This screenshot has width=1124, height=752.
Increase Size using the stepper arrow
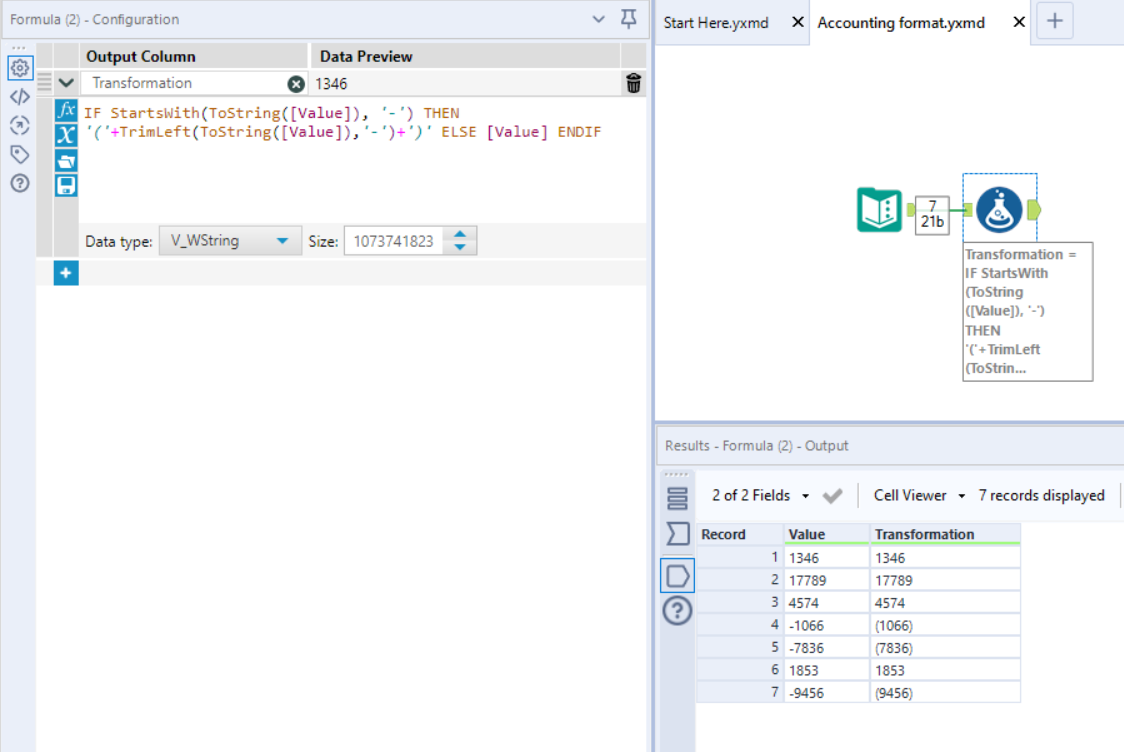point(460,235)
